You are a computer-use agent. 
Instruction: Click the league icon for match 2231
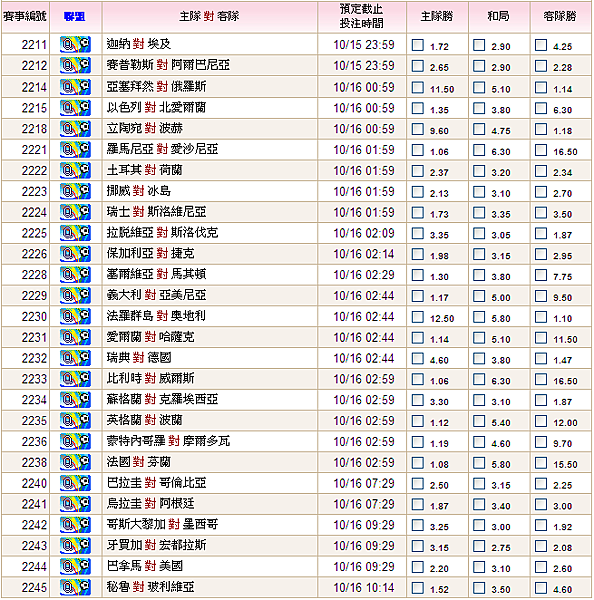[x=75, y=337]
